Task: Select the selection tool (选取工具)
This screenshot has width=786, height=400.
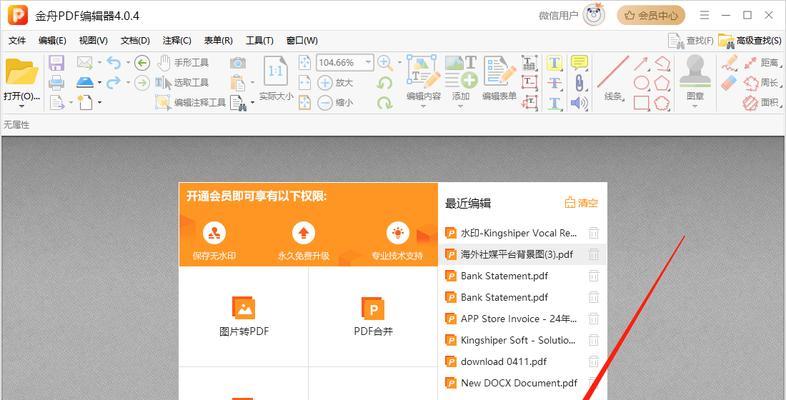Action: click(x=181, y=83)
